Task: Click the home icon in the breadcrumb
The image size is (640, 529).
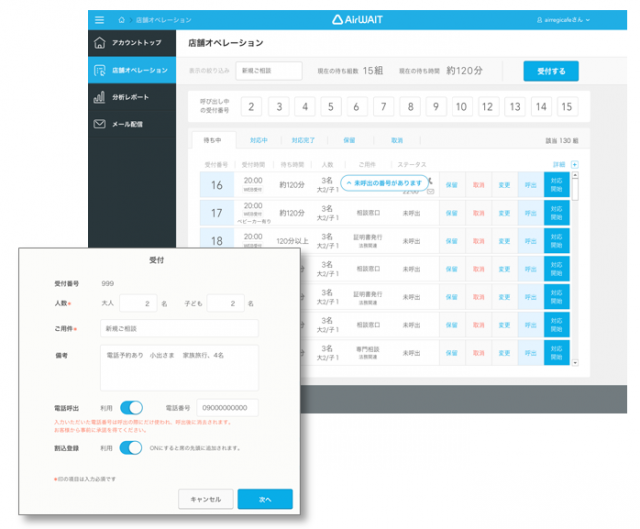Action: point(122,19)
